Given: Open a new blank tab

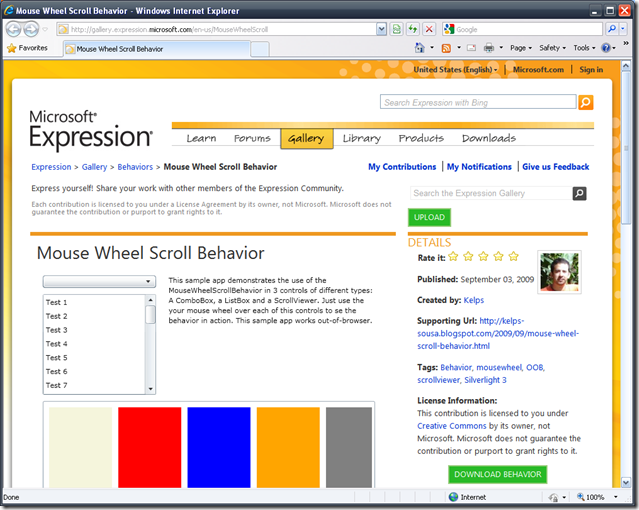Looking at the screenshot, I should click(260, 49).
